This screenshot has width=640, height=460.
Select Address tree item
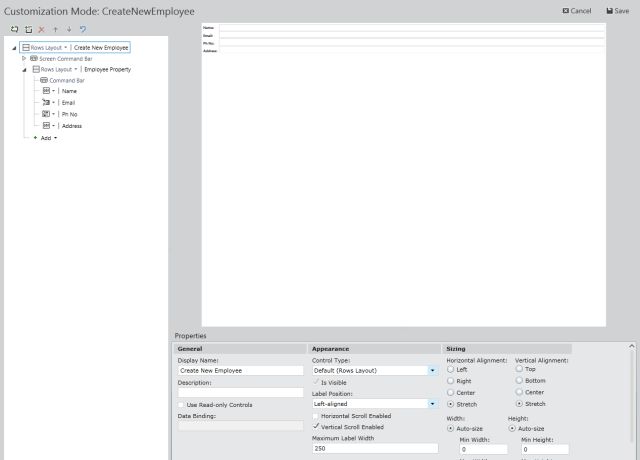tap(72, 126)
